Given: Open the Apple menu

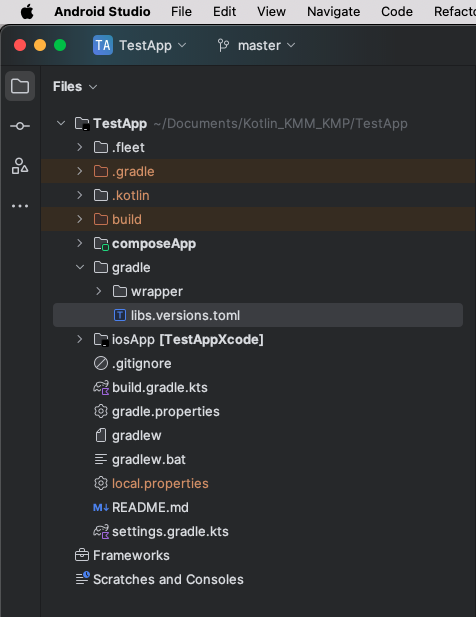Looking at the screenshot, I should pos(27,11).
